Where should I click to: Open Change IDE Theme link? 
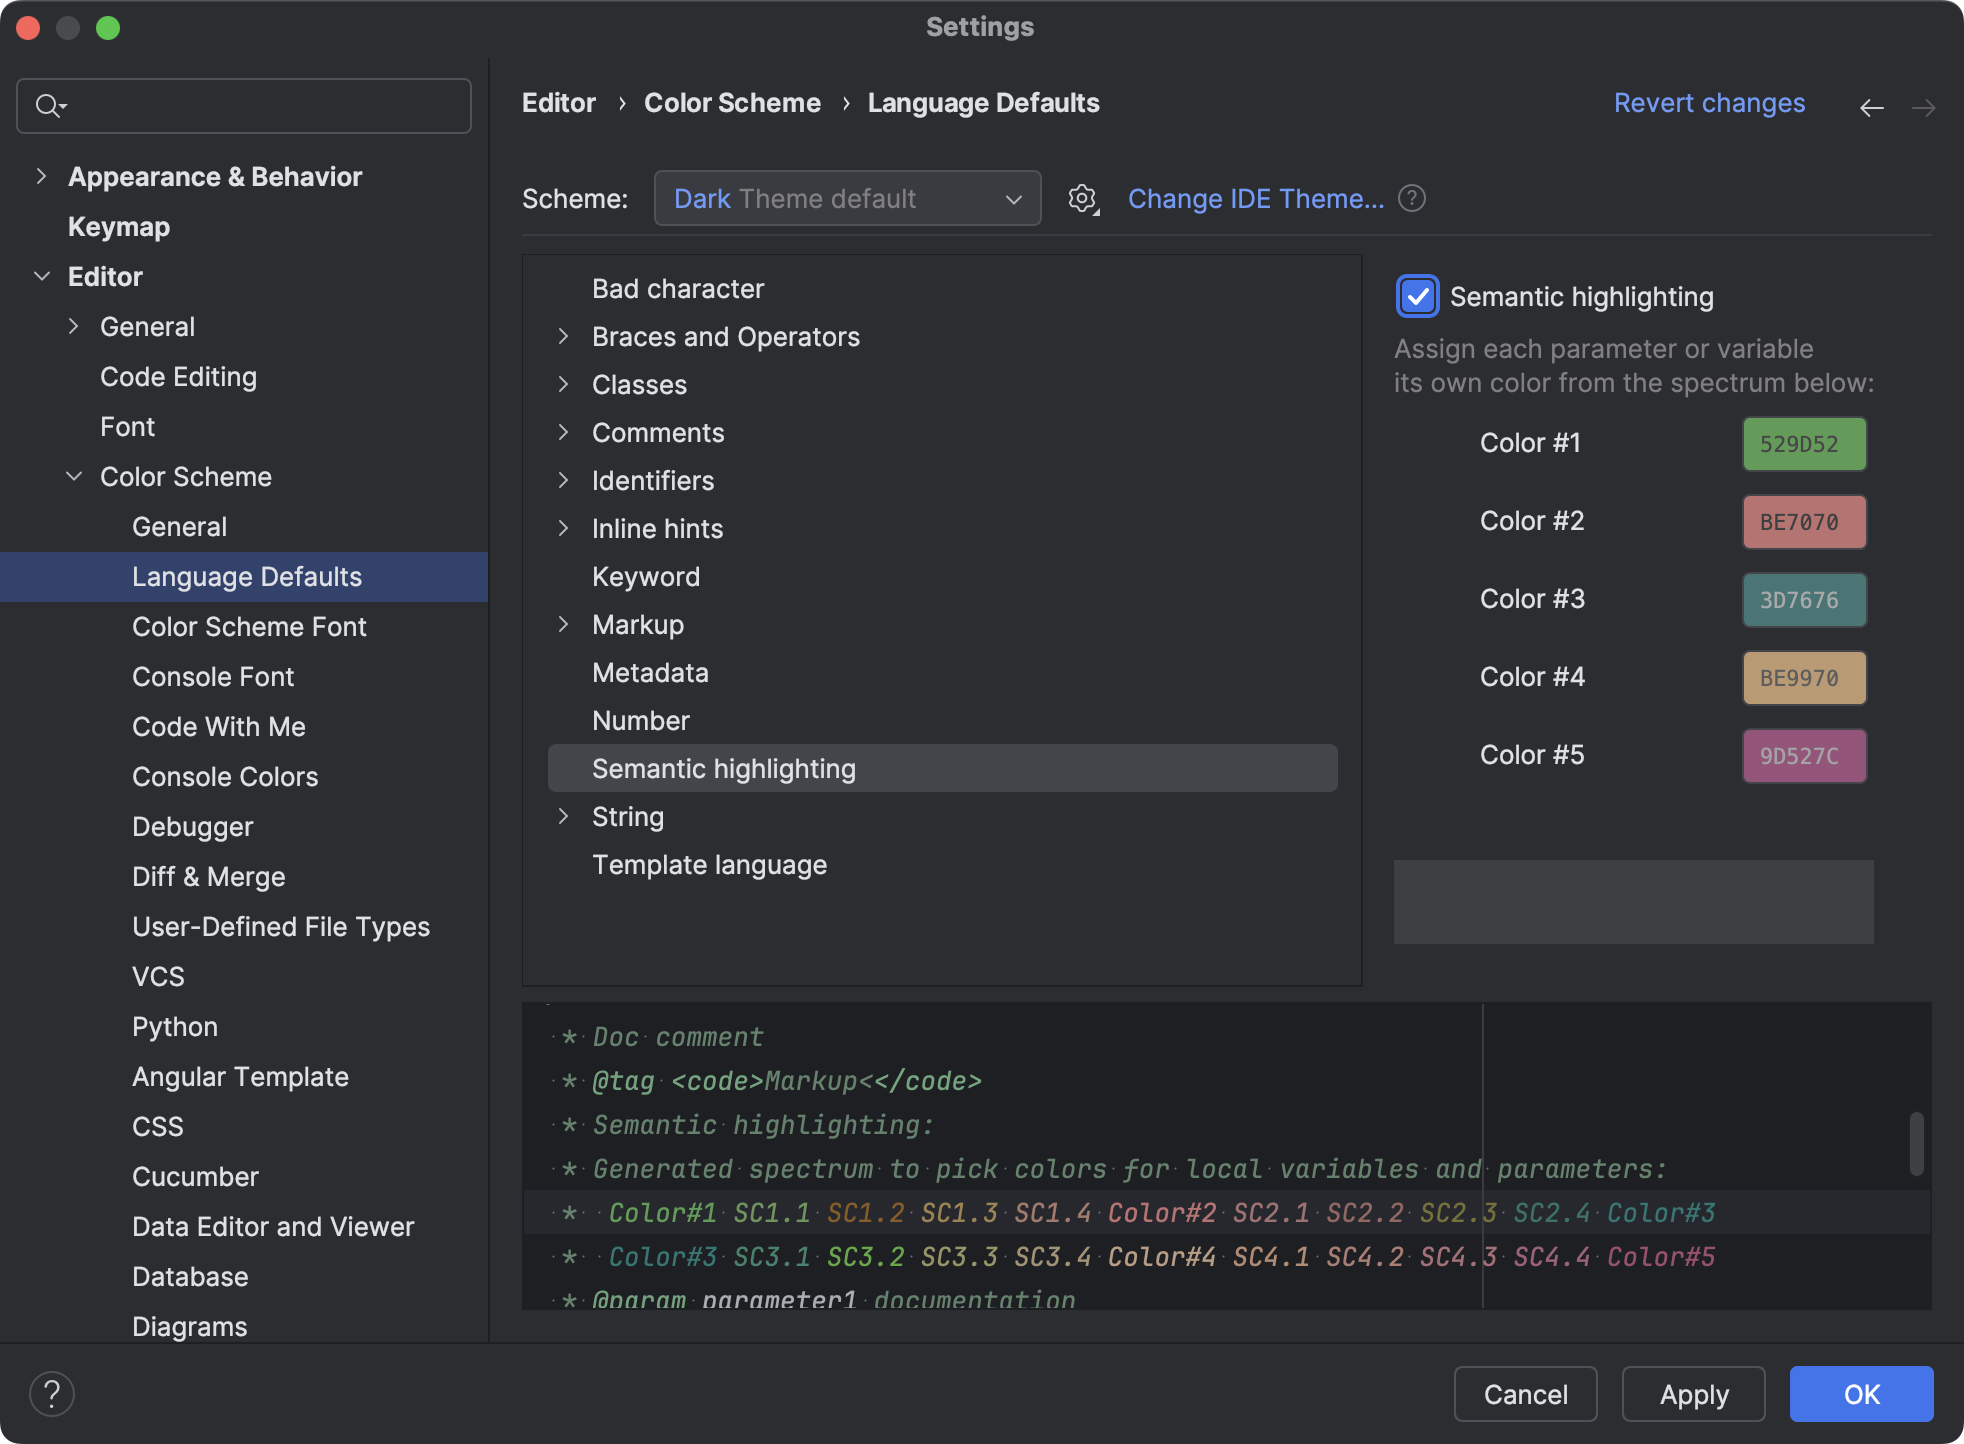tap(1257, 198)
